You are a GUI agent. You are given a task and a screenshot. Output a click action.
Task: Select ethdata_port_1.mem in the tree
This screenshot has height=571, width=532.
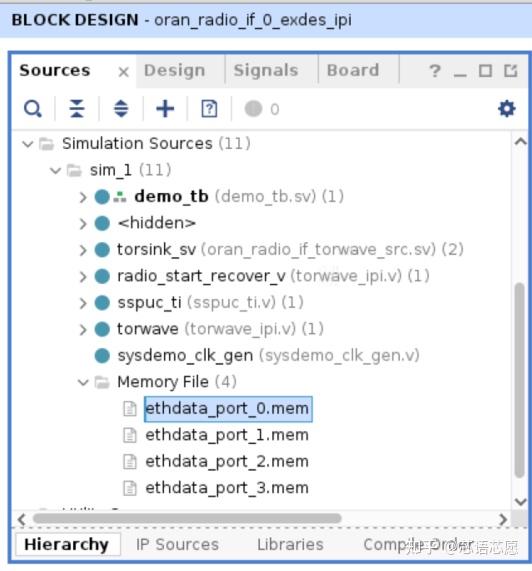pos(227,435)
